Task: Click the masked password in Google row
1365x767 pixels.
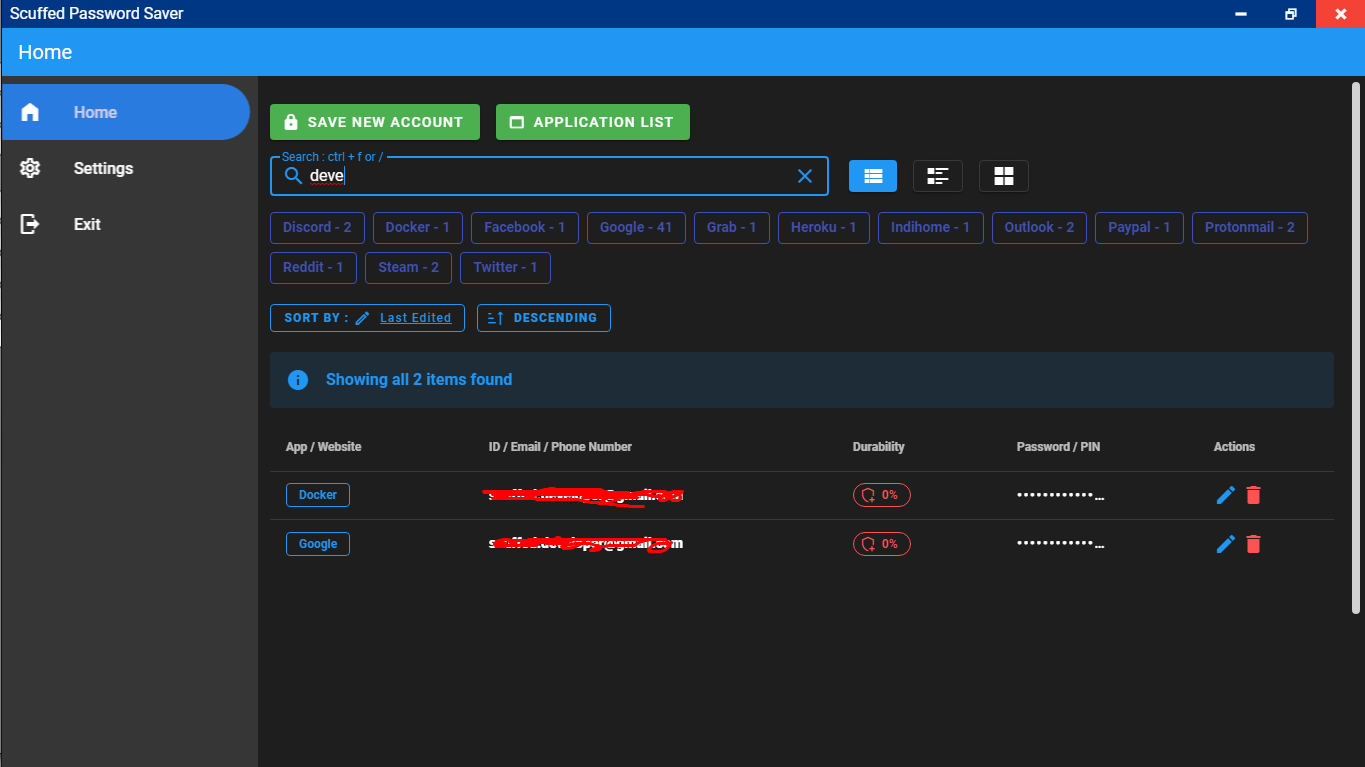Action: (1061, 544)
